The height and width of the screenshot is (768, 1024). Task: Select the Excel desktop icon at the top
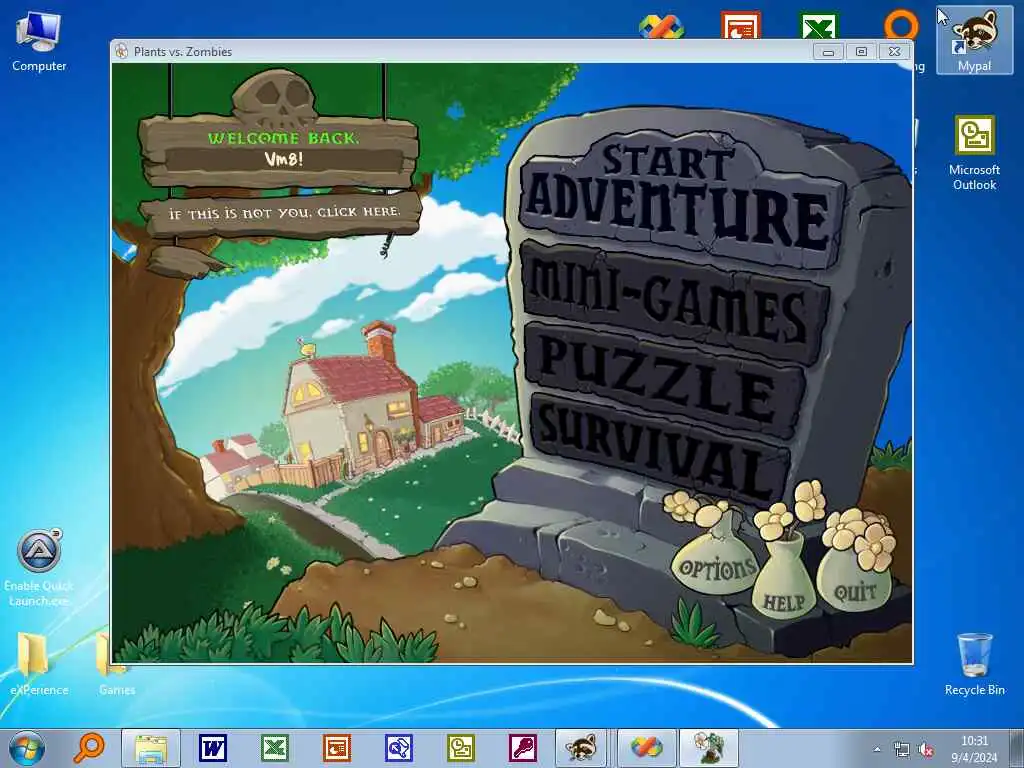pyautogui.click(x=818, y=25)
